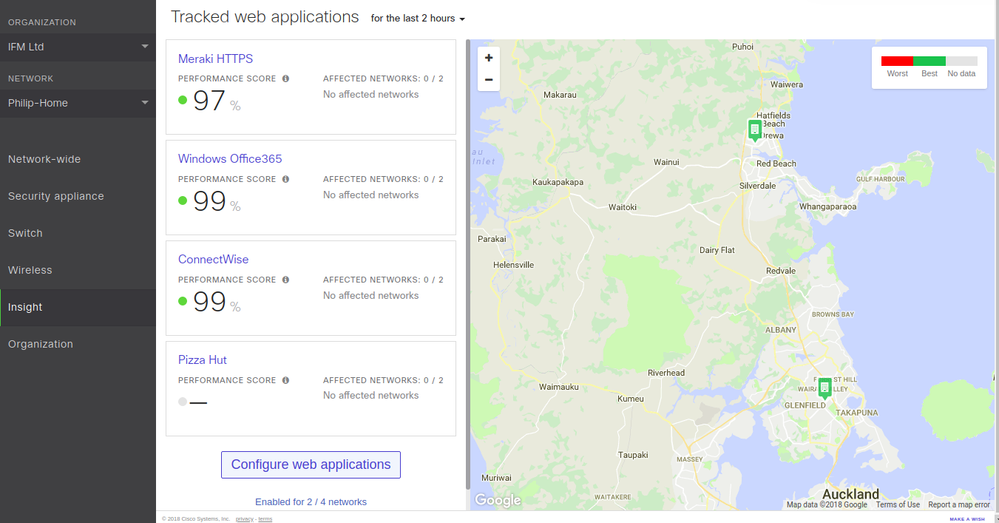Zoom in on the map
Viewport: 999px width, 523px height.
tap(489, 58)
